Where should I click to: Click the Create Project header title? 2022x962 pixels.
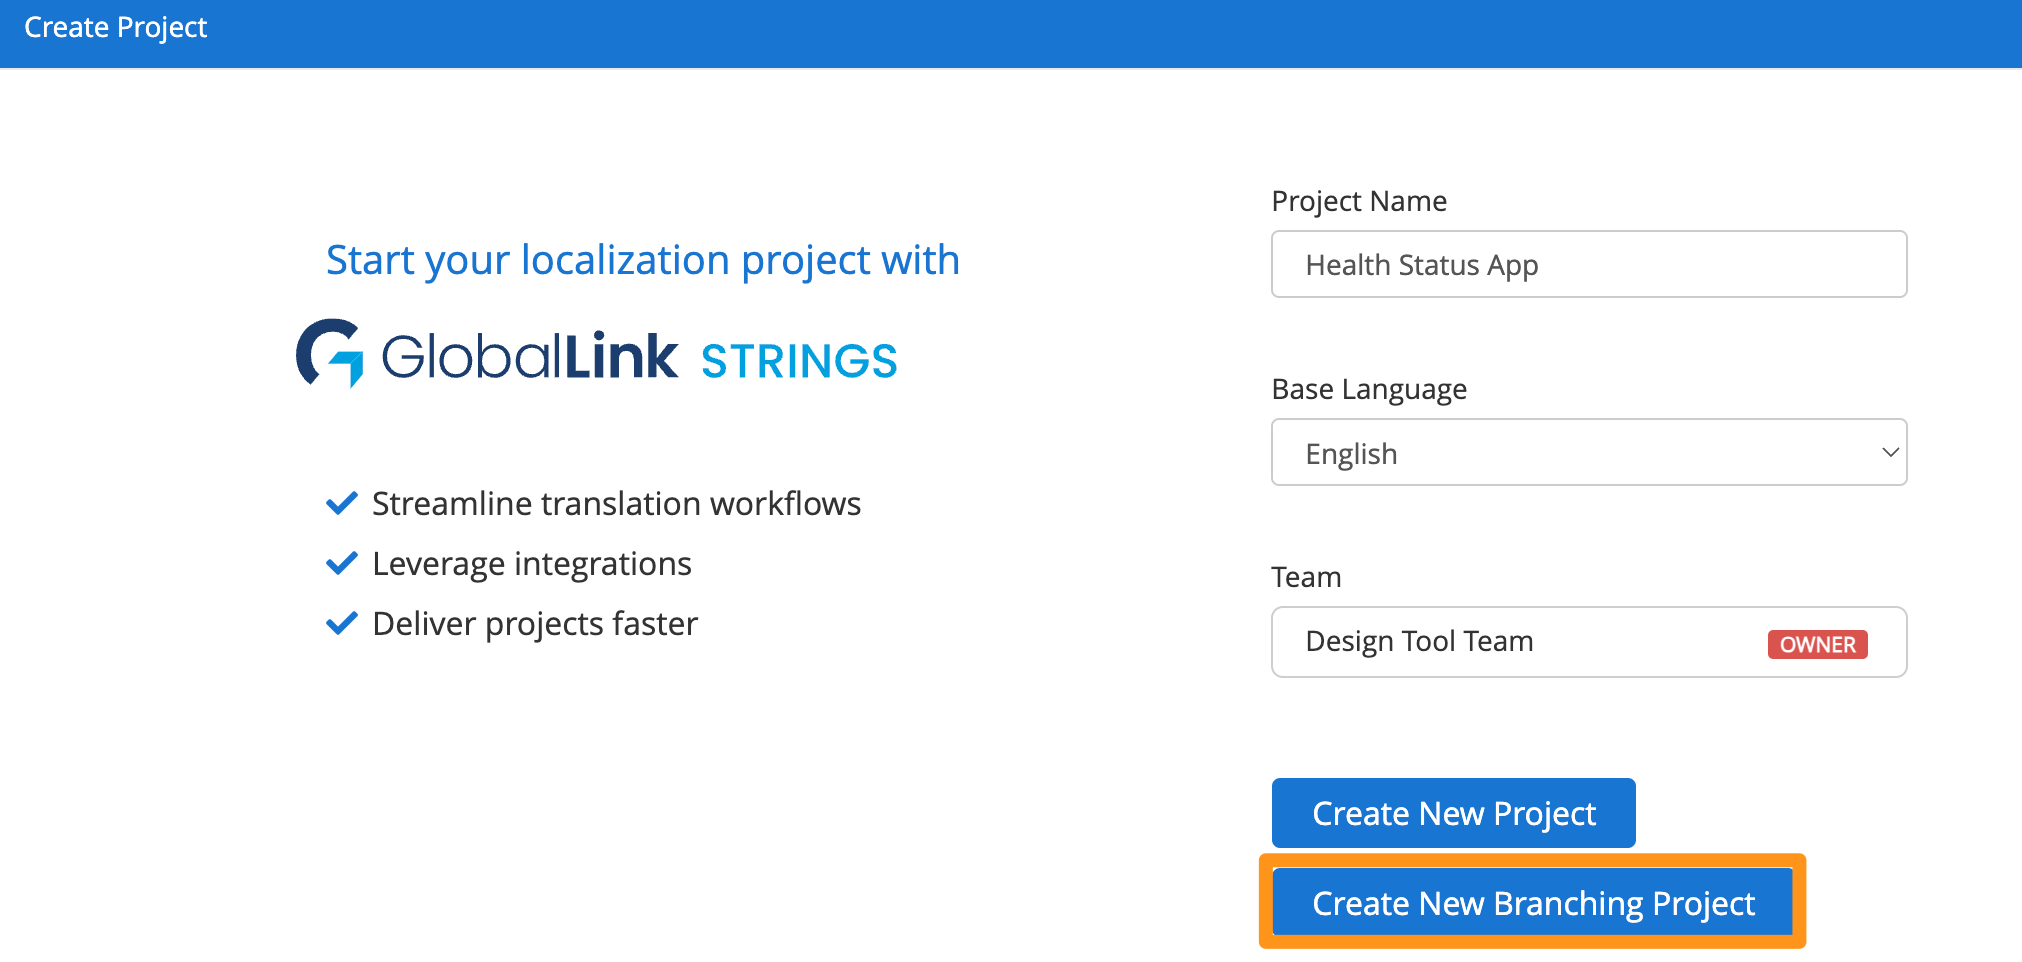point(116,28)
